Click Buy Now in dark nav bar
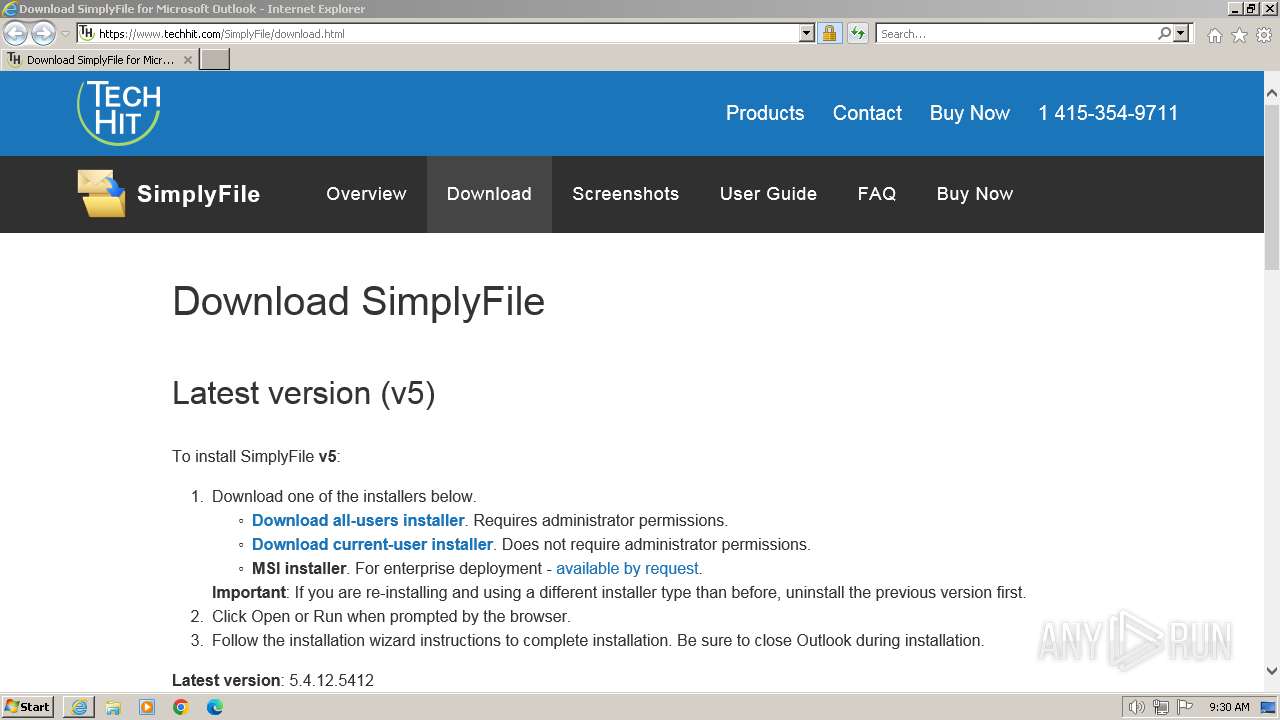The image size is (1280, 720). (x=975, y=194)
